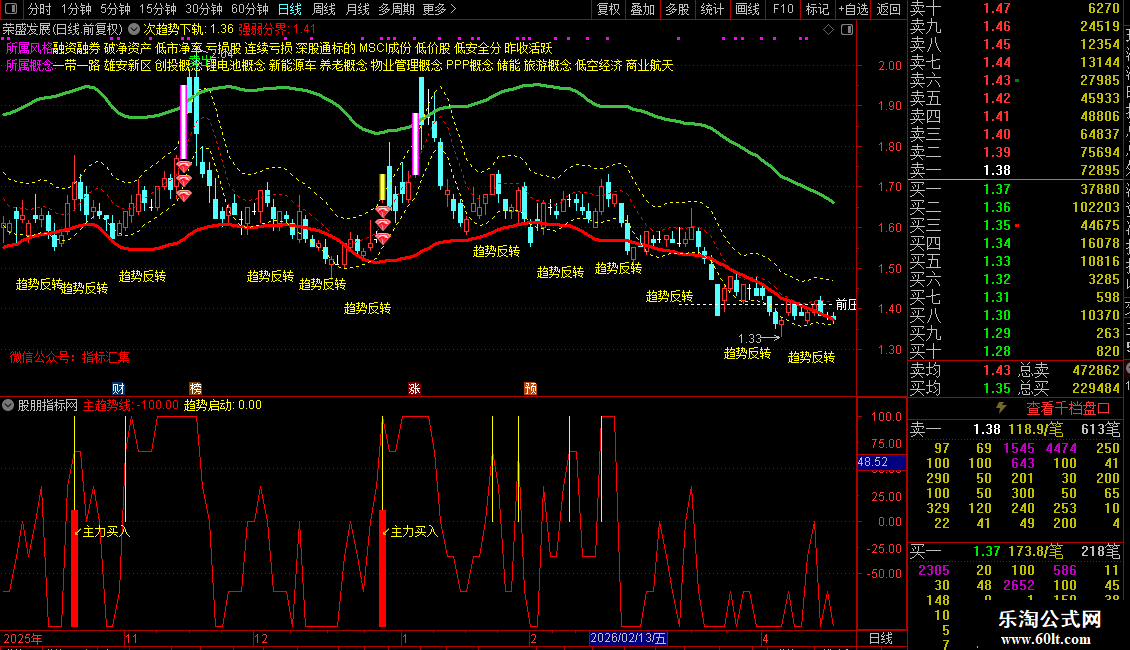The height and width of the screenshot is (650, 1130).
Task: Click the 多股 multi-stock button
Action: [677, 9]
